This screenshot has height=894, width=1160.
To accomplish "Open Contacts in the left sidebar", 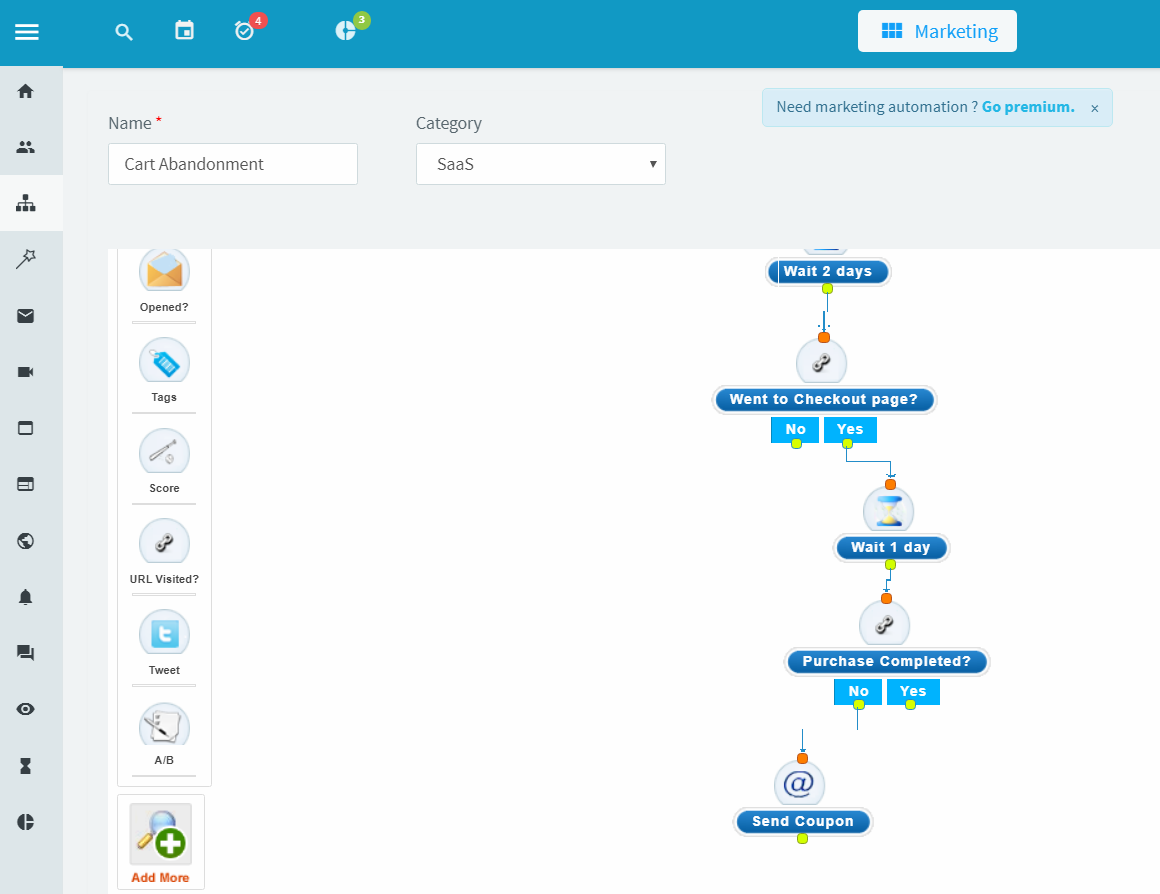I will 26,147.
